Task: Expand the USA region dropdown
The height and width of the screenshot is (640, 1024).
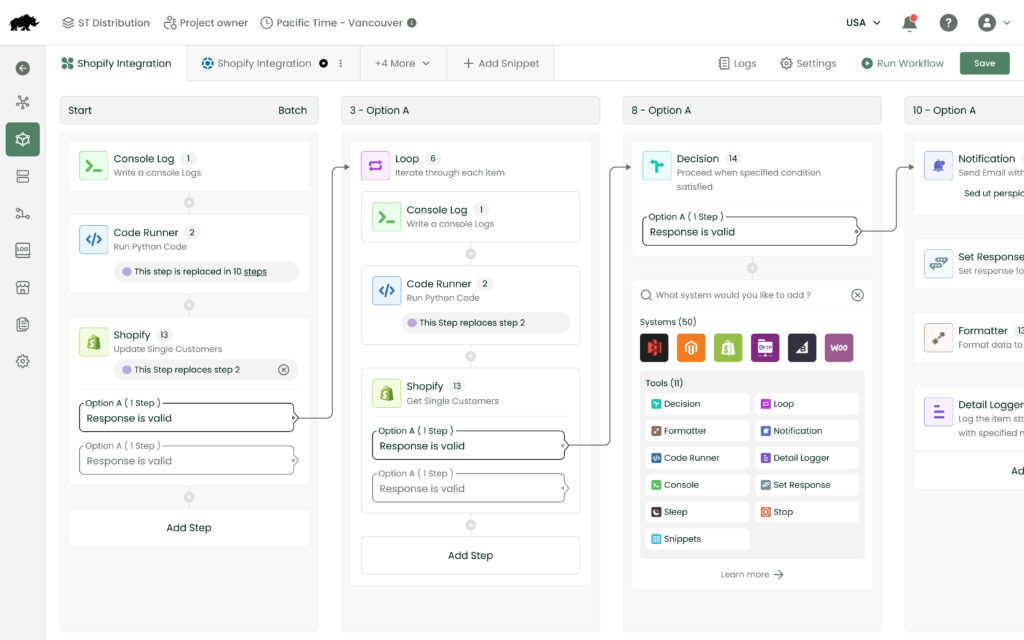Action: pyautogui.click(x=863, y=23)
